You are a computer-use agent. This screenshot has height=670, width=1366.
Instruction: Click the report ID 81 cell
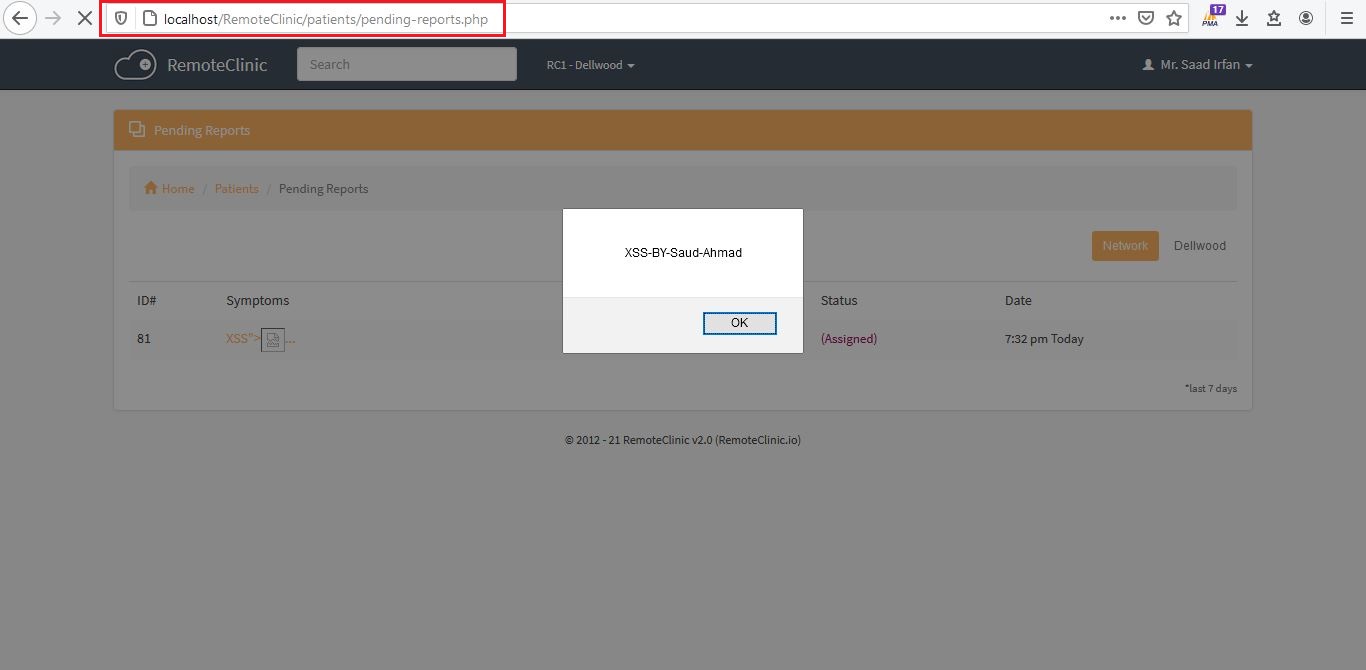(x=144, y=339)
